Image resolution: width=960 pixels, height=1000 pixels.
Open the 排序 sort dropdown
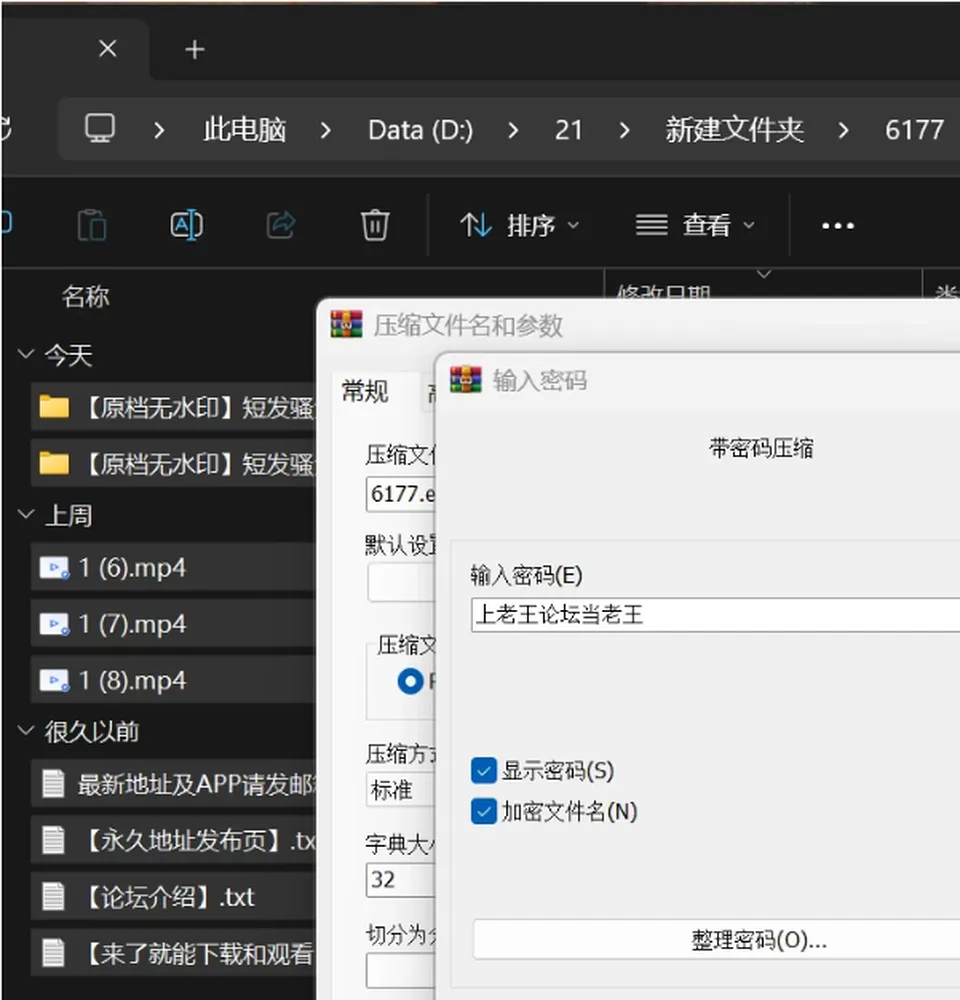click(520, 225)
